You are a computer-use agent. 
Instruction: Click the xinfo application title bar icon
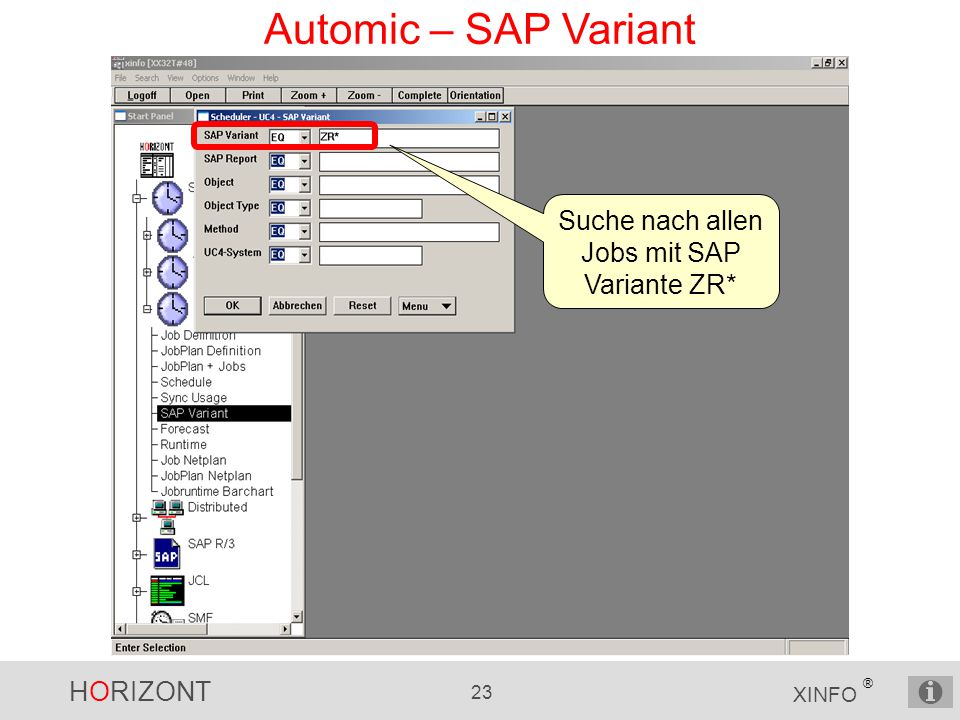point(118,63)
